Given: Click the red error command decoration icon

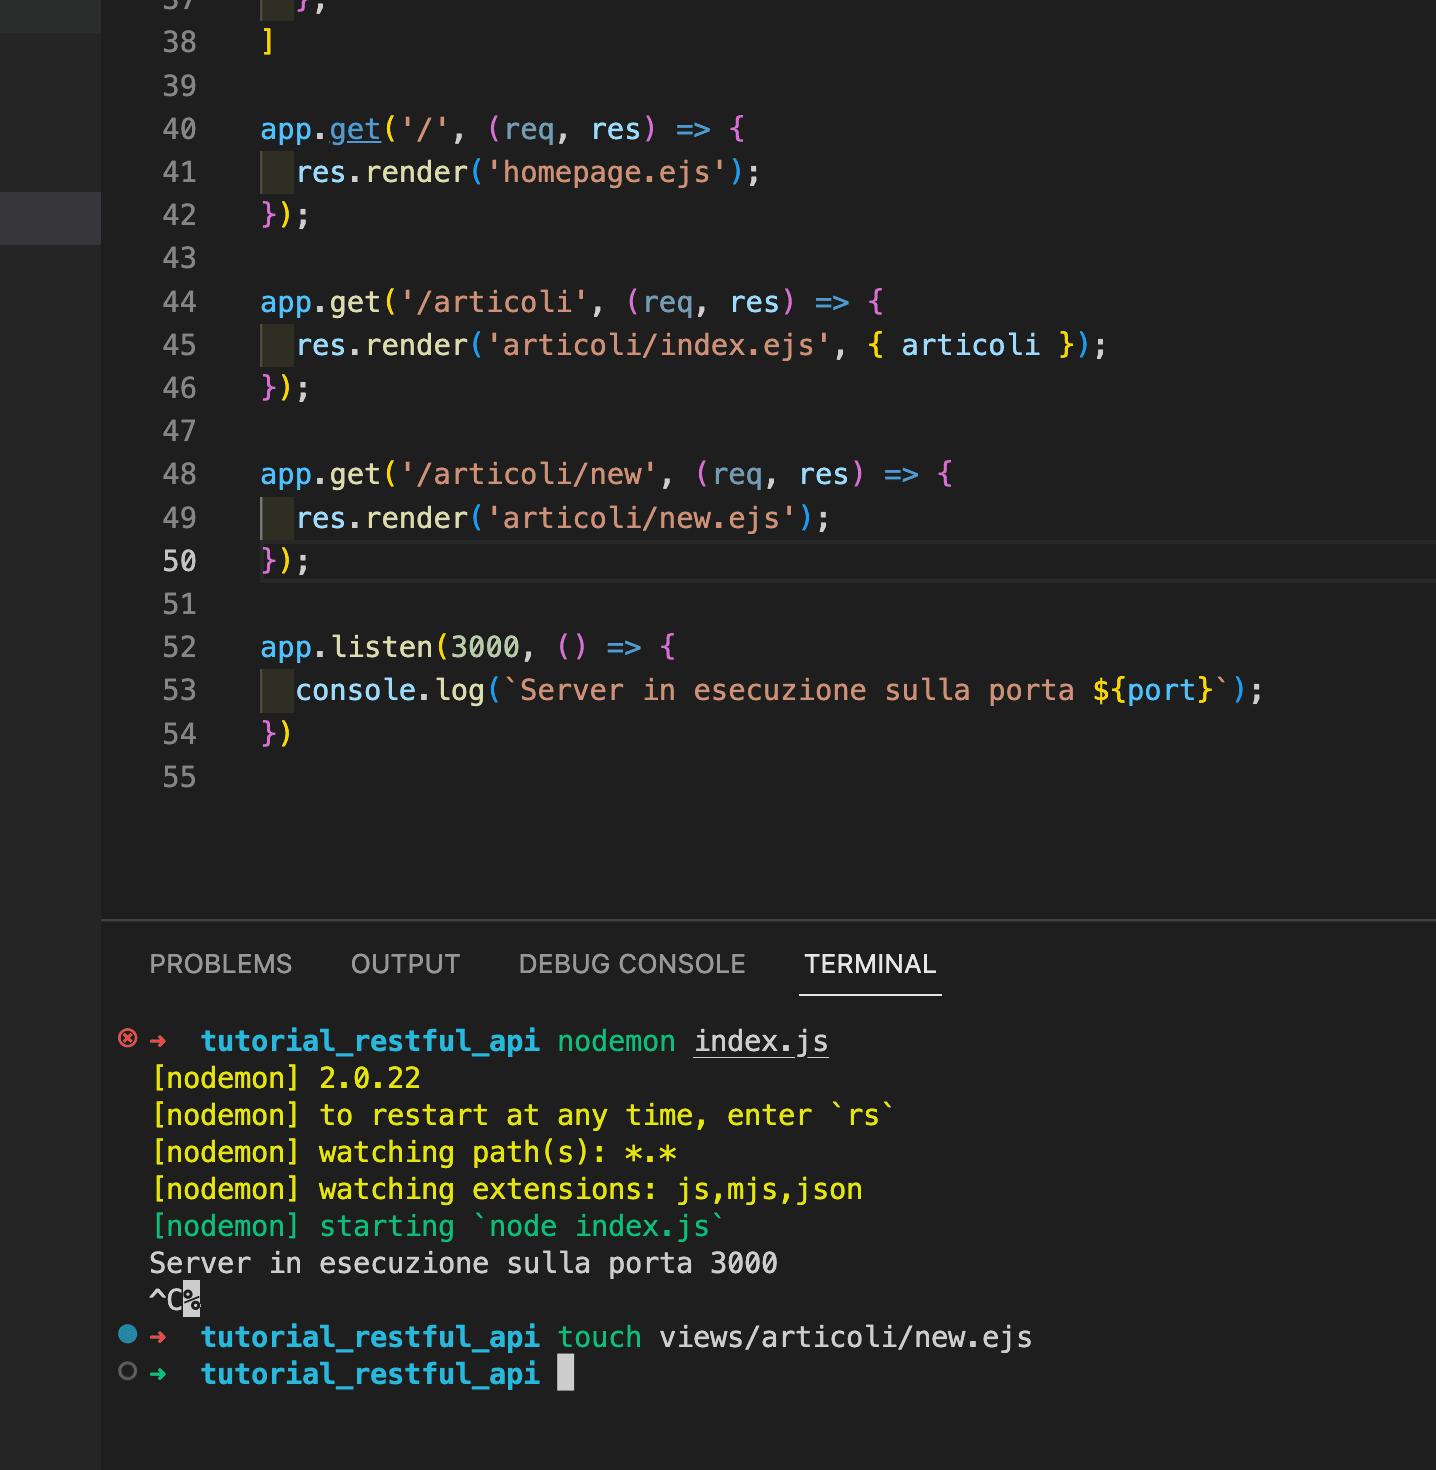Looking at the screenshot, I should [127, 1038].
